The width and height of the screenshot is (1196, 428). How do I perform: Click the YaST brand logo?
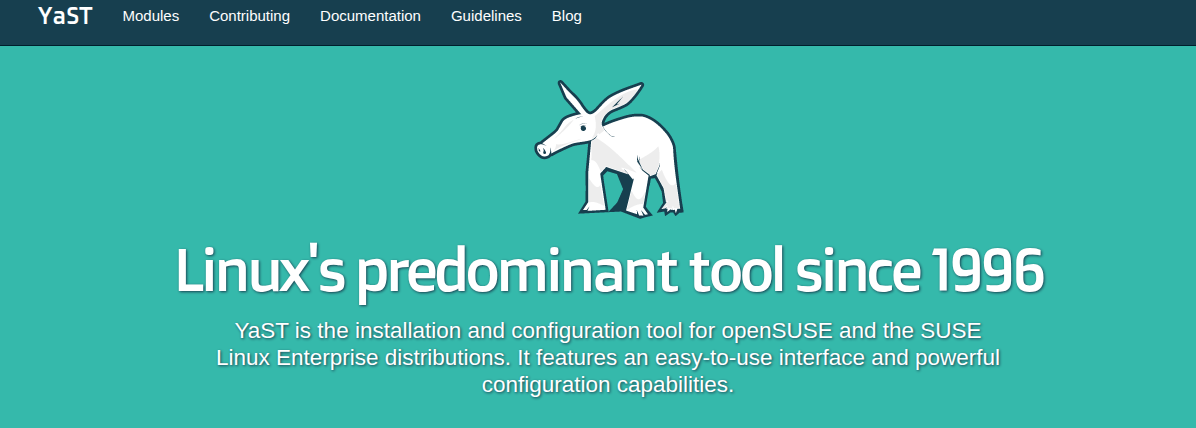point(65,16)
